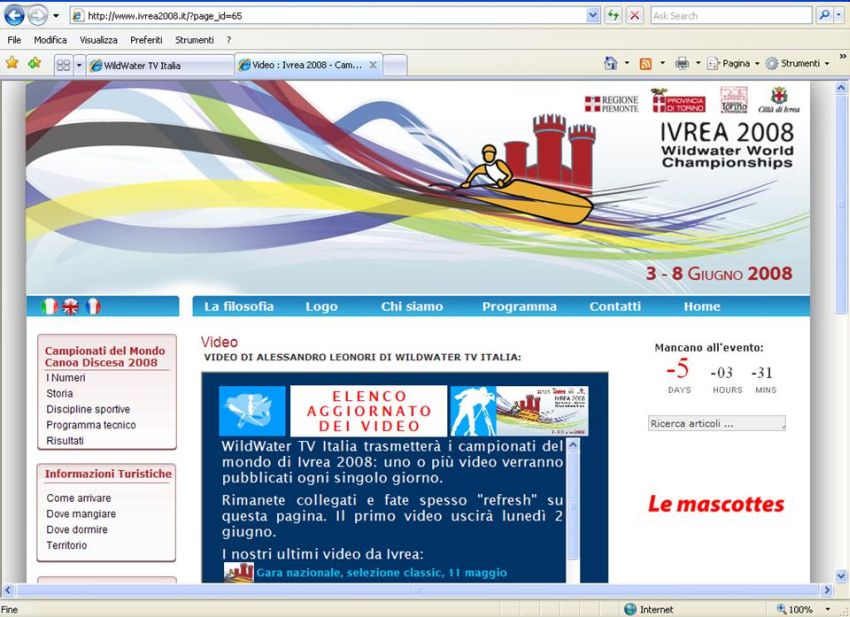The height and width of the screenshot is (617, 850).
Task: Switch site language to French flag
Action: tap(93, 306)
